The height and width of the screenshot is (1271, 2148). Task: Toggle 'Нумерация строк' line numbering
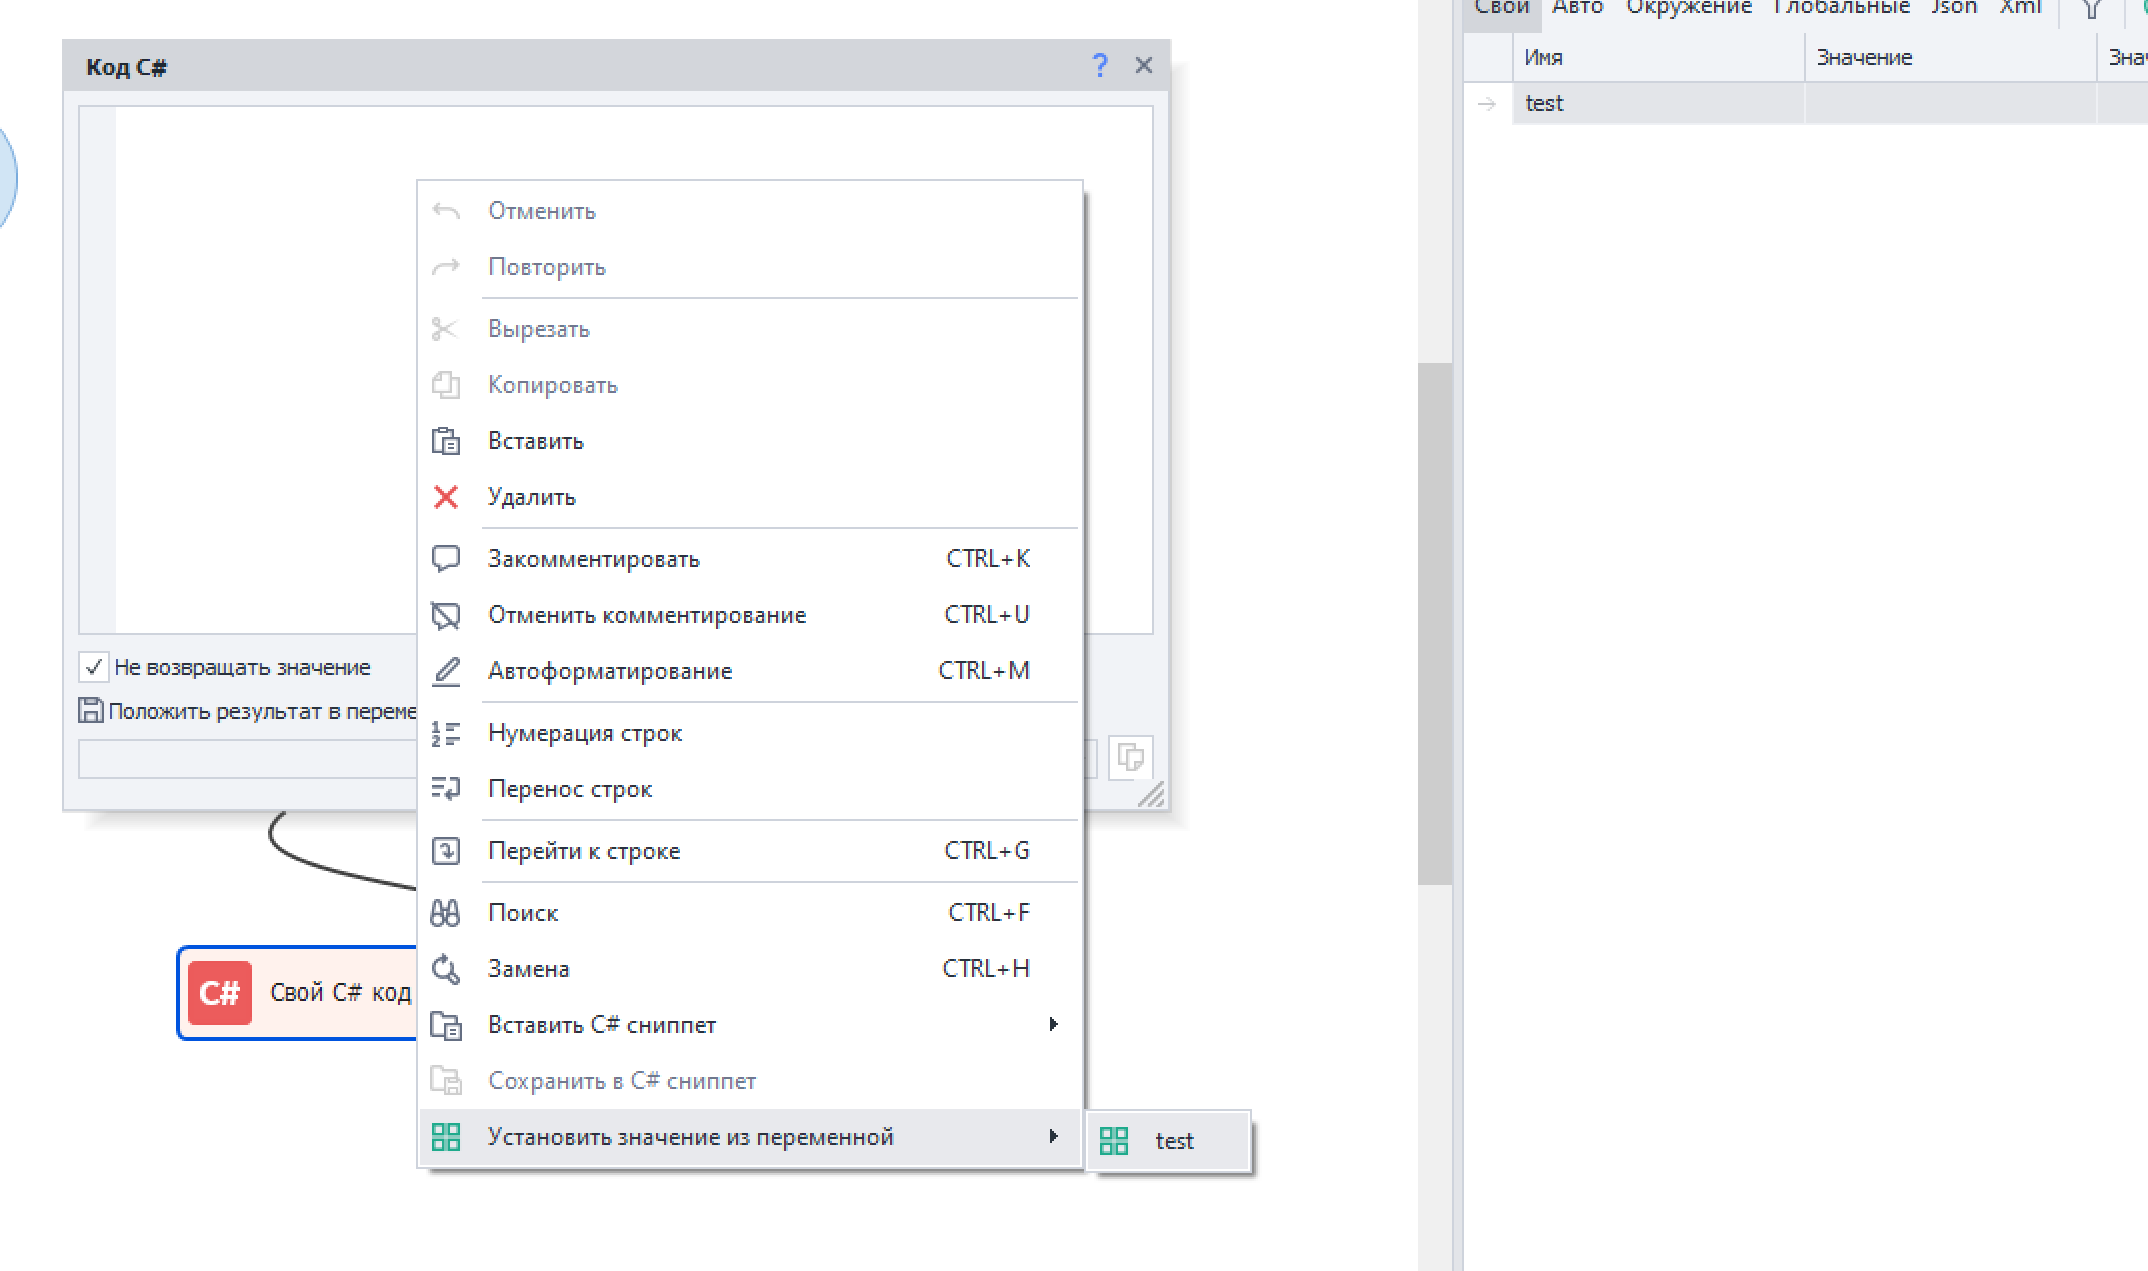tap(585, 733)
